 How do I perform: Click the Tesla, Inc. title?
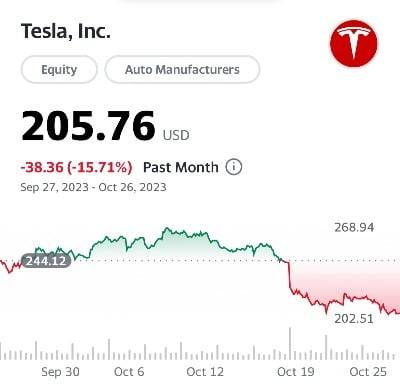coord(66,31)
